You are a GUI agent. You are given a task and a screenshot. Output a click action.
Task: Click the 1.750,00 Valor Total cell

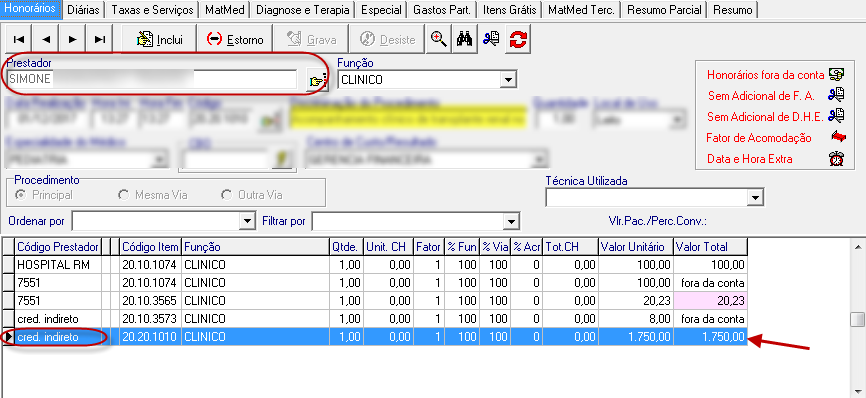pos(710,337)
